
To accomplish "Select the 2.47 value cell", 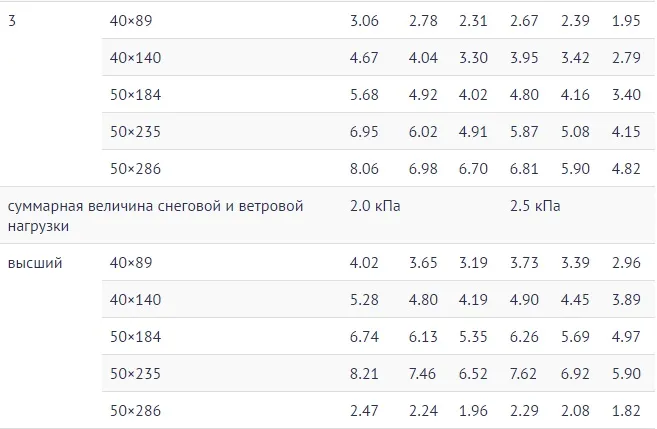I will [x=365, y=410].
